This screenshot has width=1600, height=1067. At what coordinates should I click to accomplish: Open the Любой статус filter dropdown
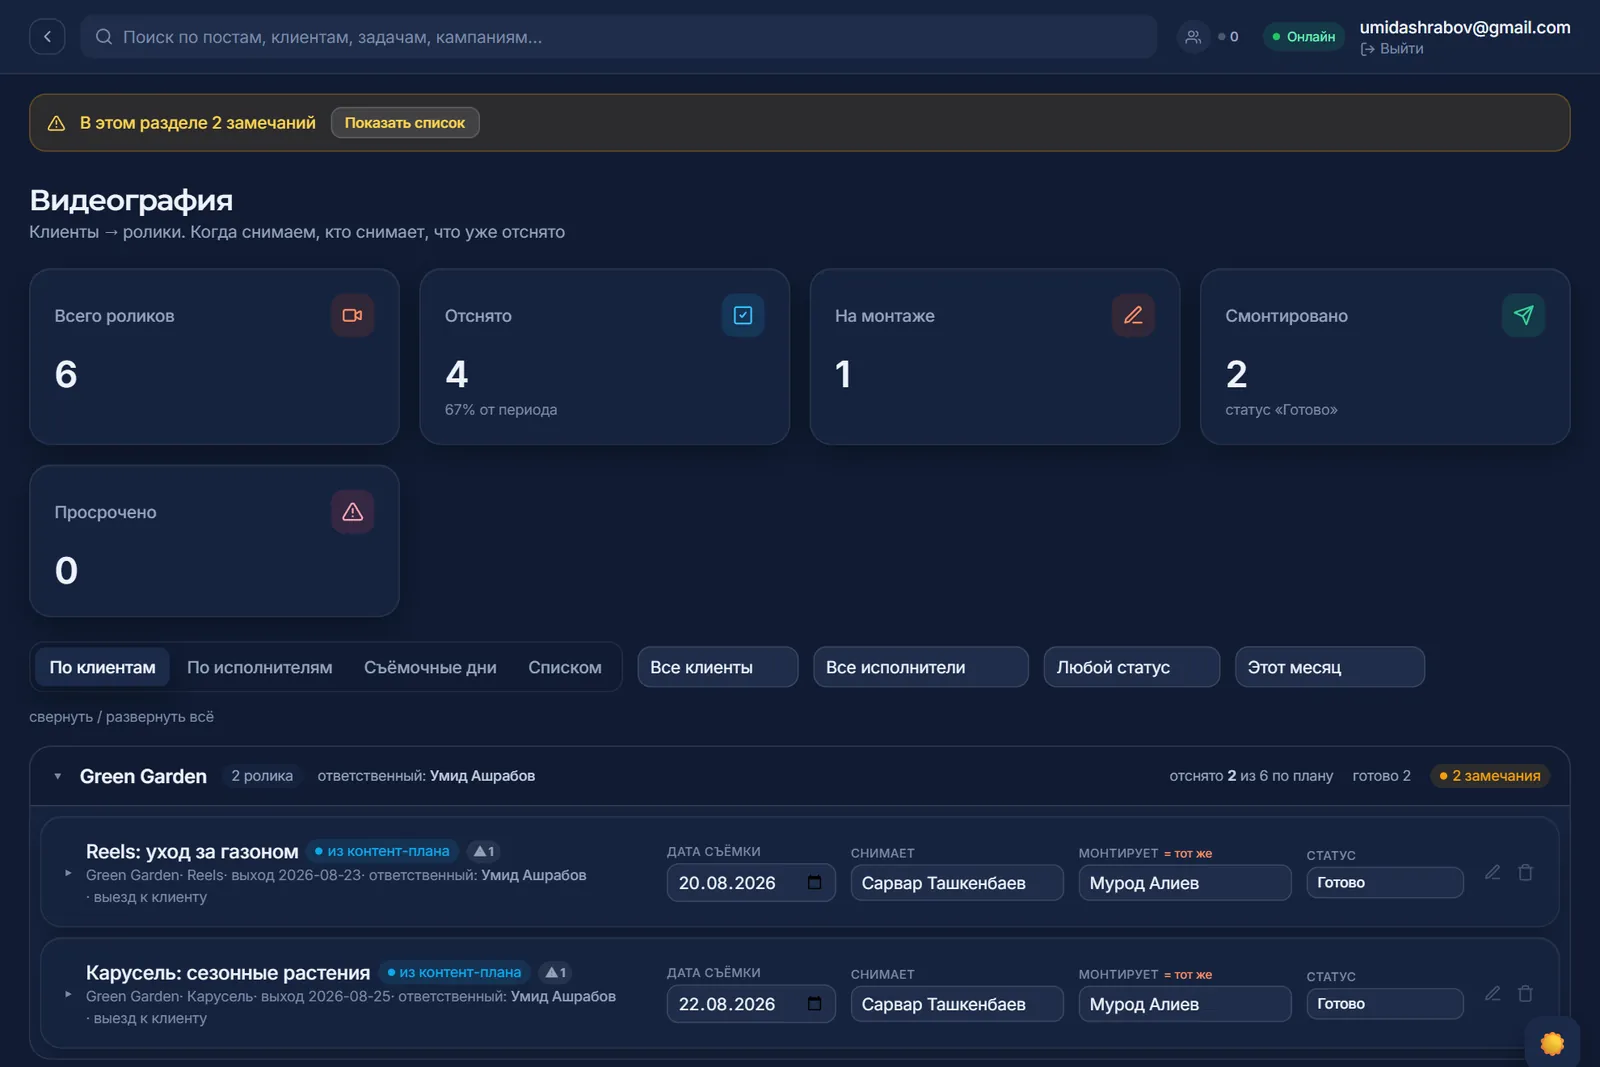point(1132,667)
